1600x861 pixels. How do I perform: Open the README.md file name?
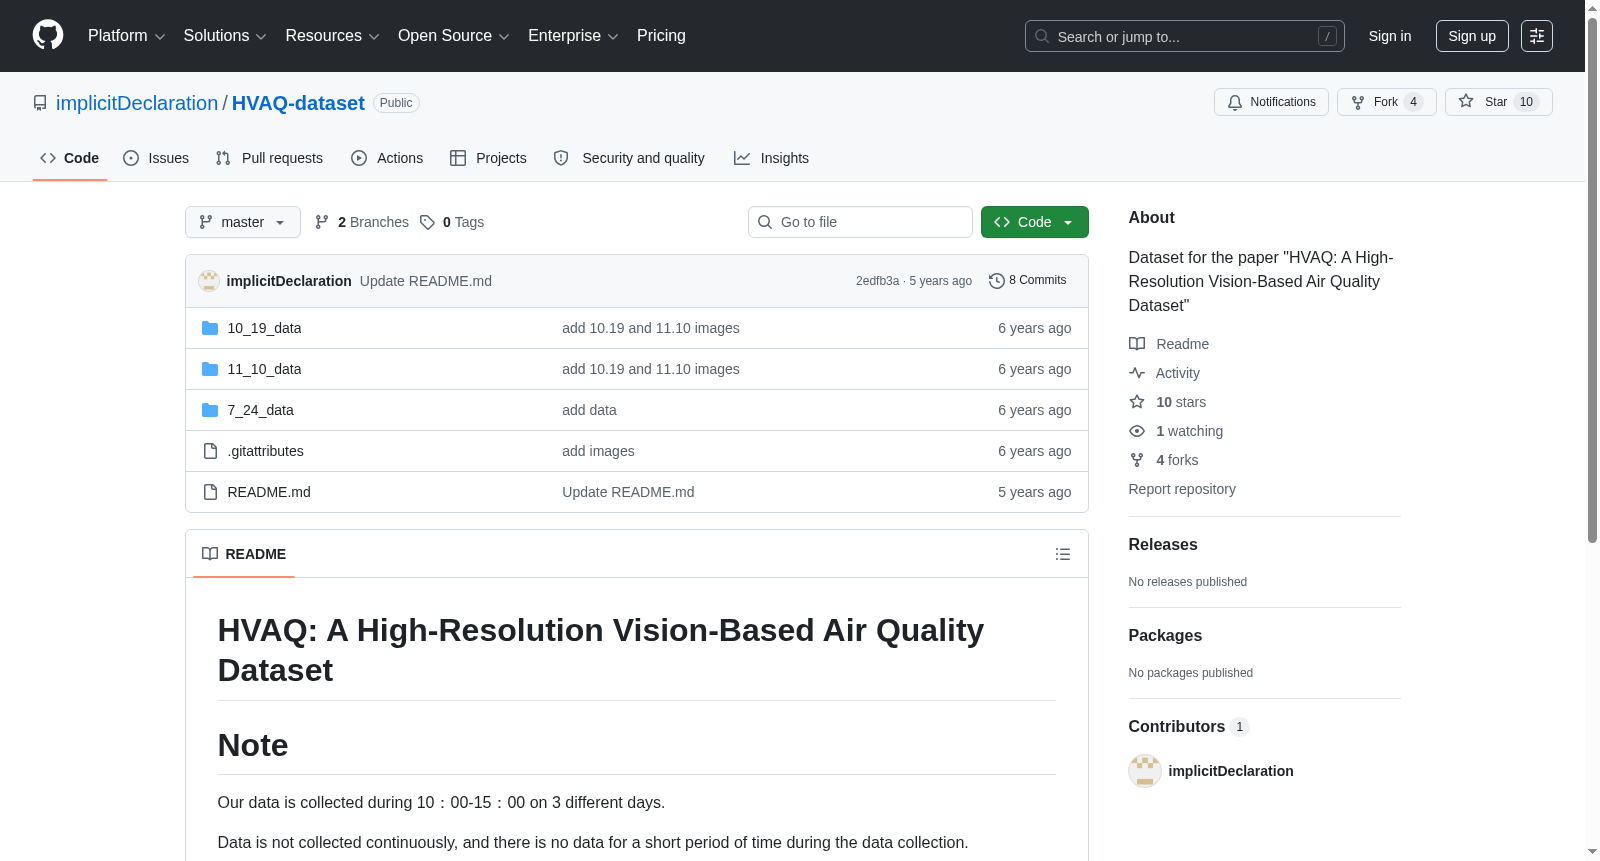pos(269,492)
